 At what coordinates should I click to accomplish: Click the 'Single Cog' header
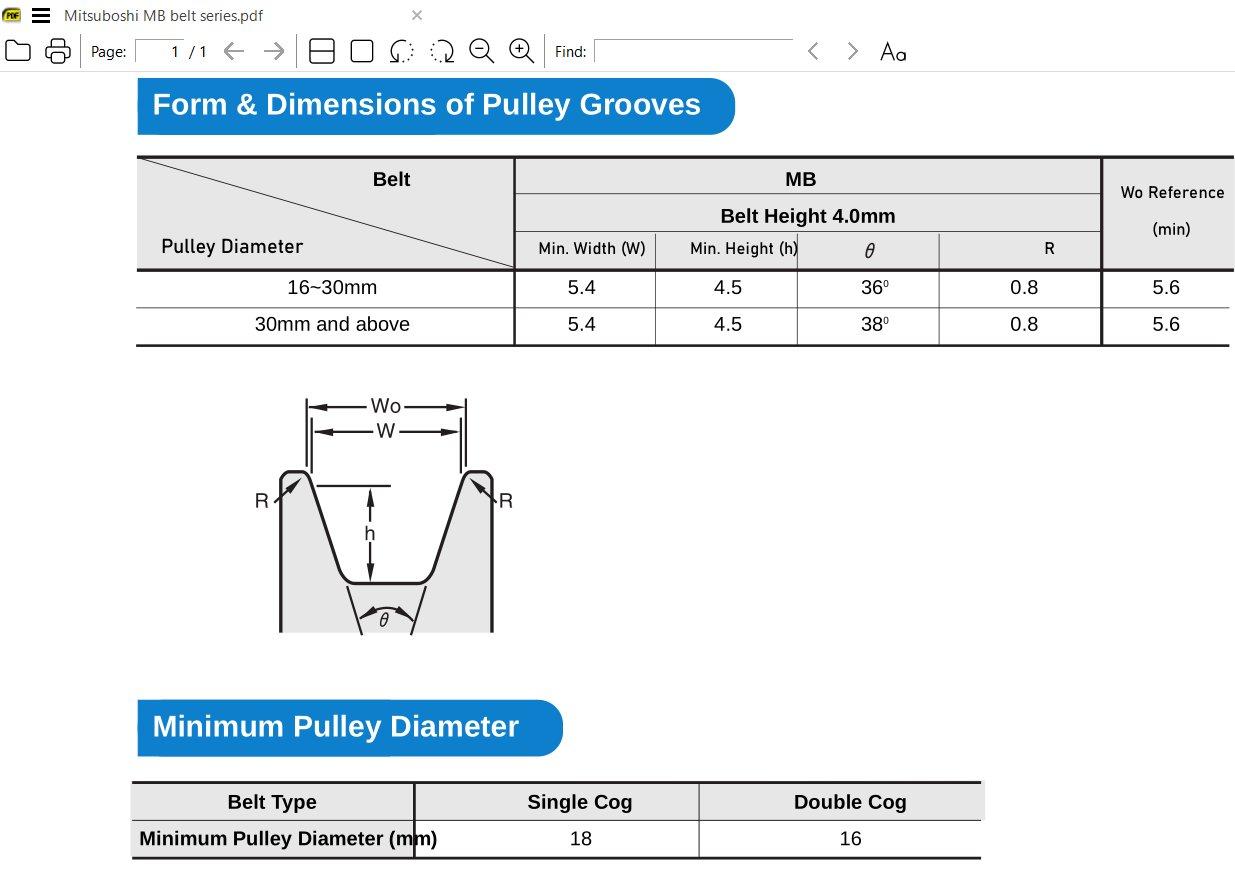tap(580, 802)
